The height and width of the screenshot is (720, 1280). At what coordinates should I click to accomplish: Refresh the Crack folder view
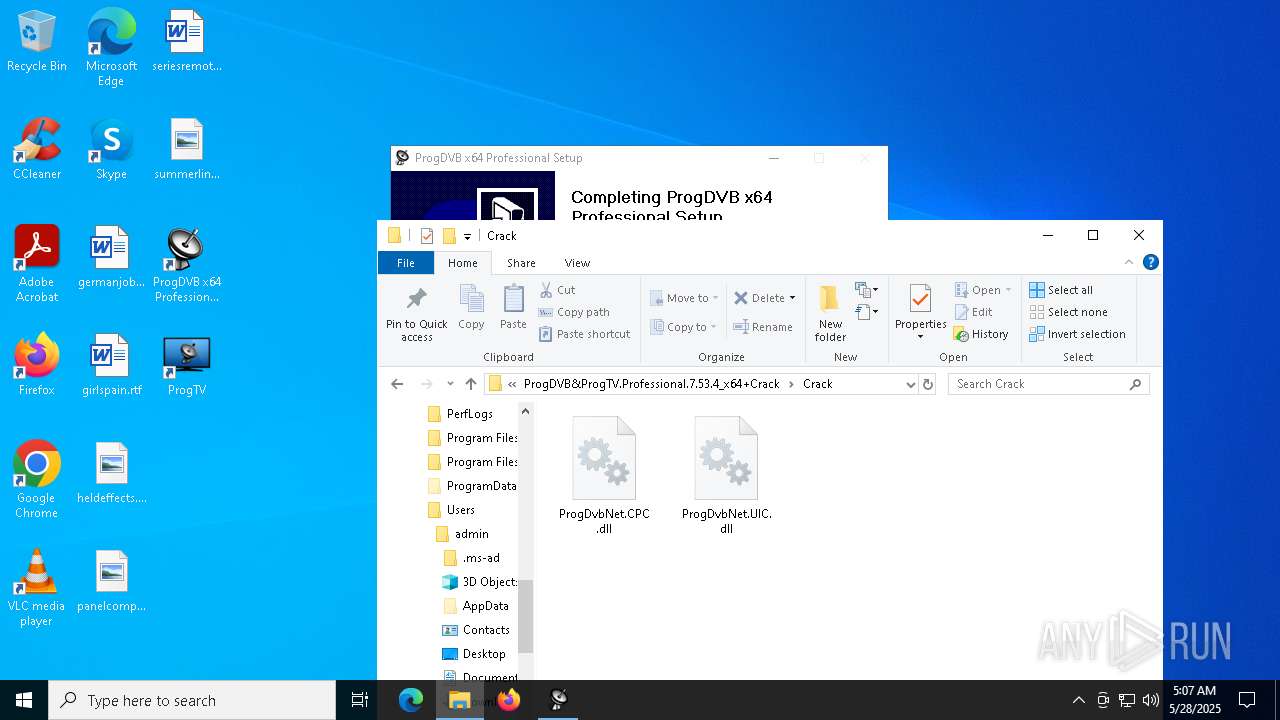928,384
